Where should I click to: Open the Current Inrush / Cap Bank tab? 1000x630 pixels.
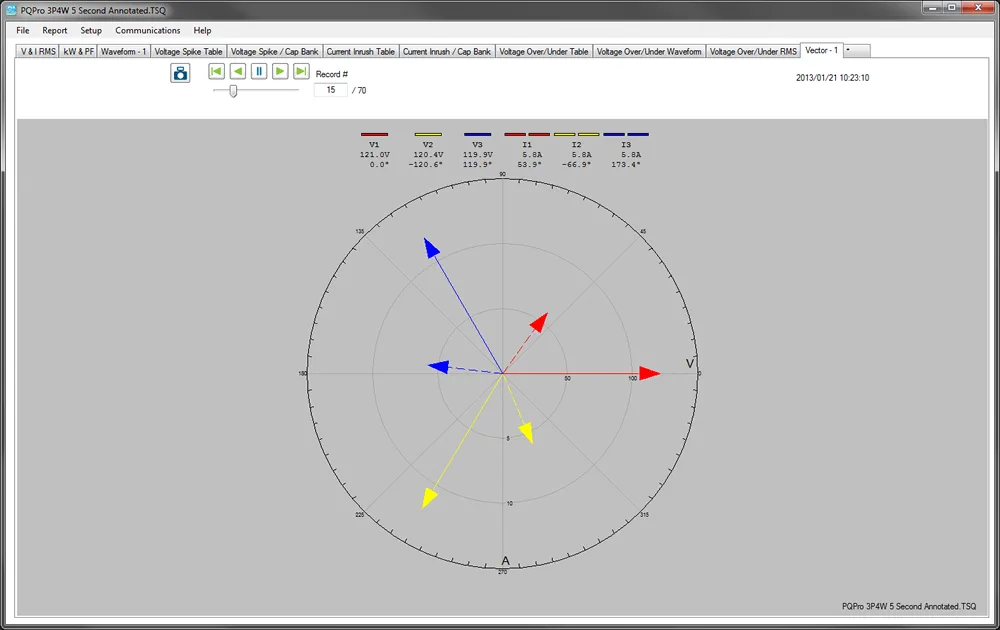pos(447,52)
